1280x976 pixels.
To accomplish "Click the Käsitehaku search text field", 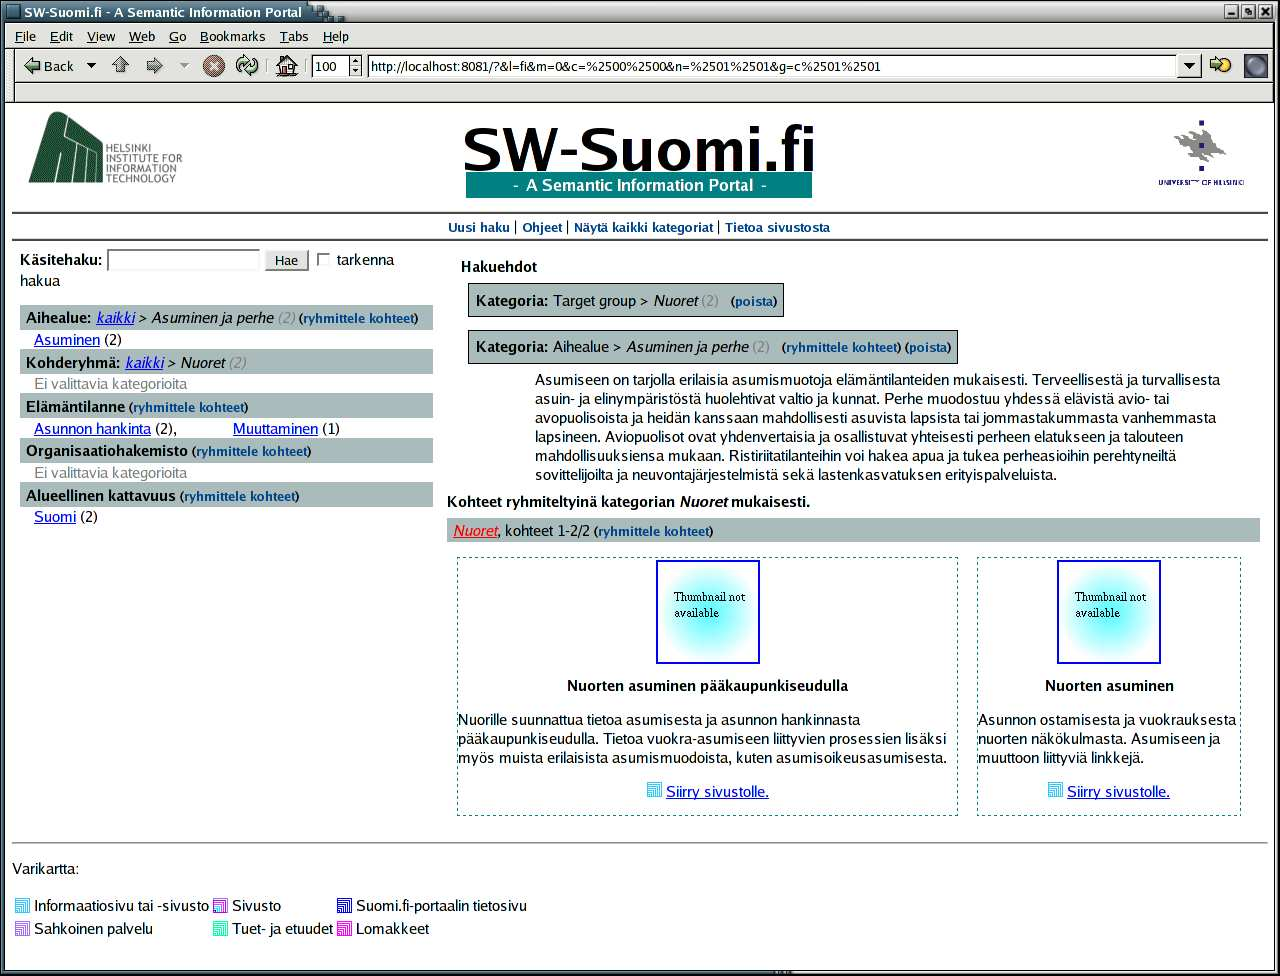I will [x=183, y=260].
